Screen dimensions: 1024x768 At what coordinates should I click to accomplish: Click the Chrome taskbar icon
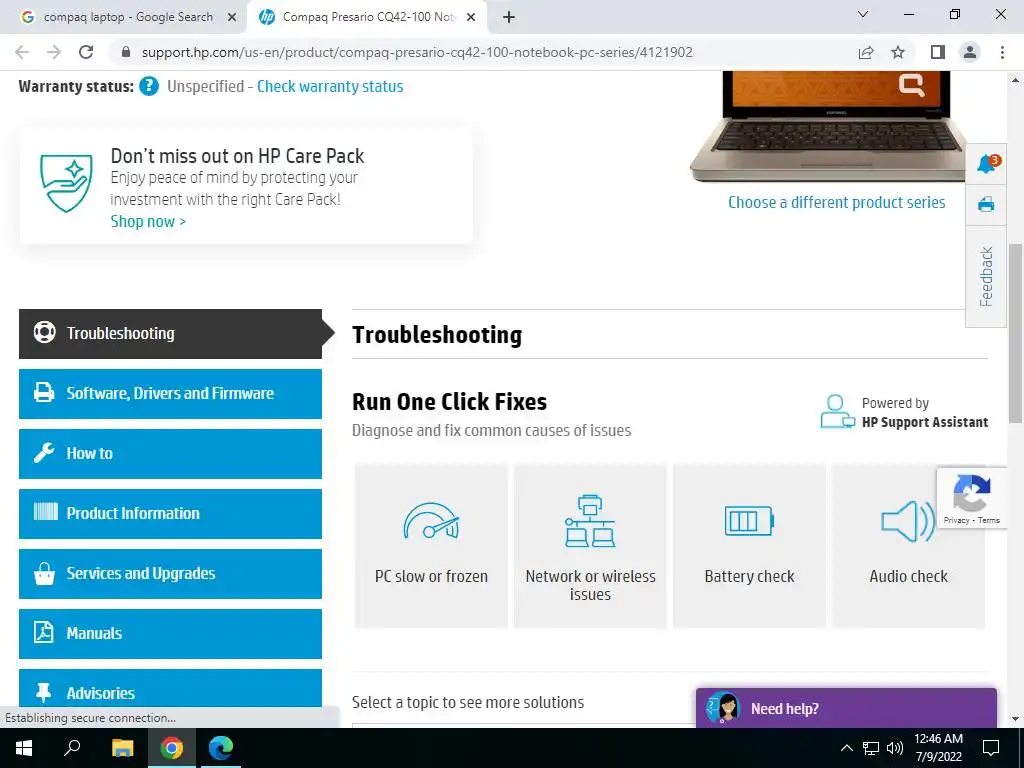(x=172, y=748)
